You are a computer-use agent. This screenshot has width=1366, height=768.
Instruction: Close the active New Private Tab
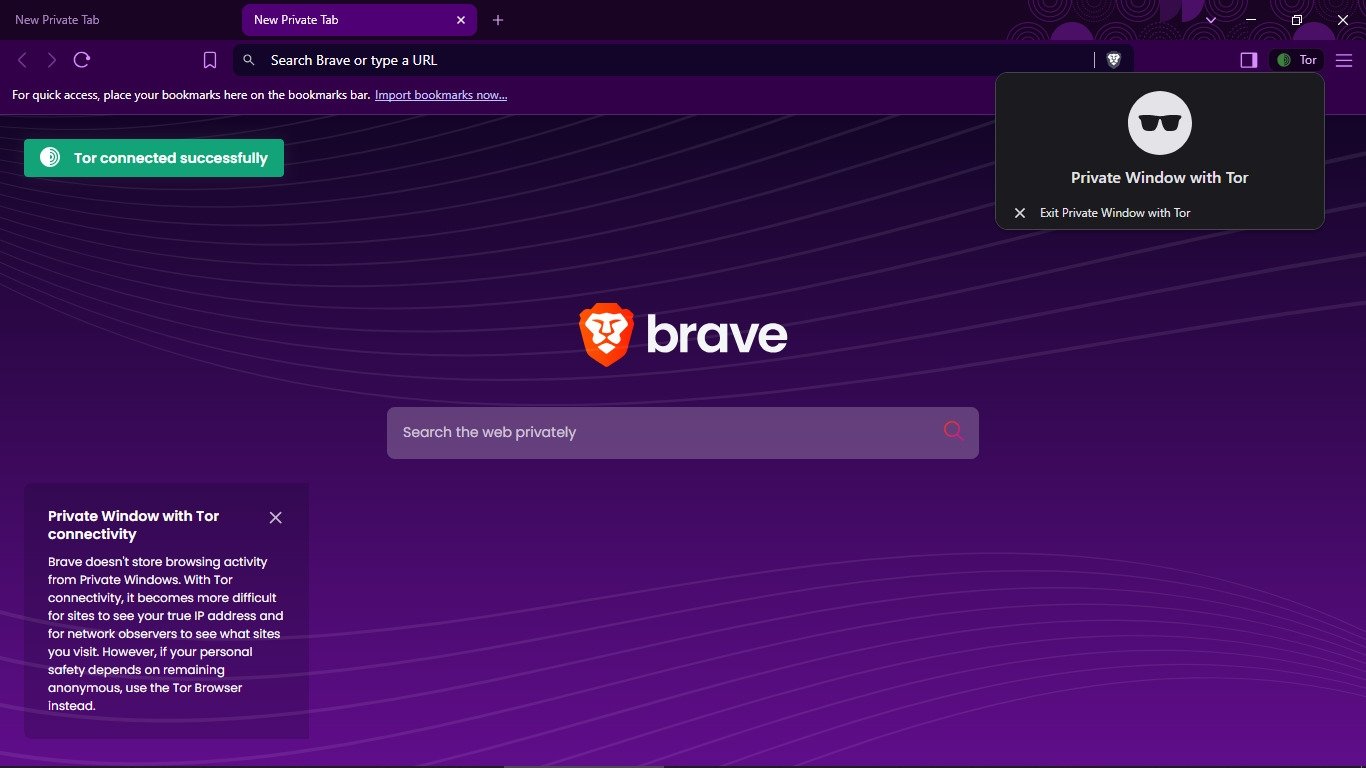(461, 20)
